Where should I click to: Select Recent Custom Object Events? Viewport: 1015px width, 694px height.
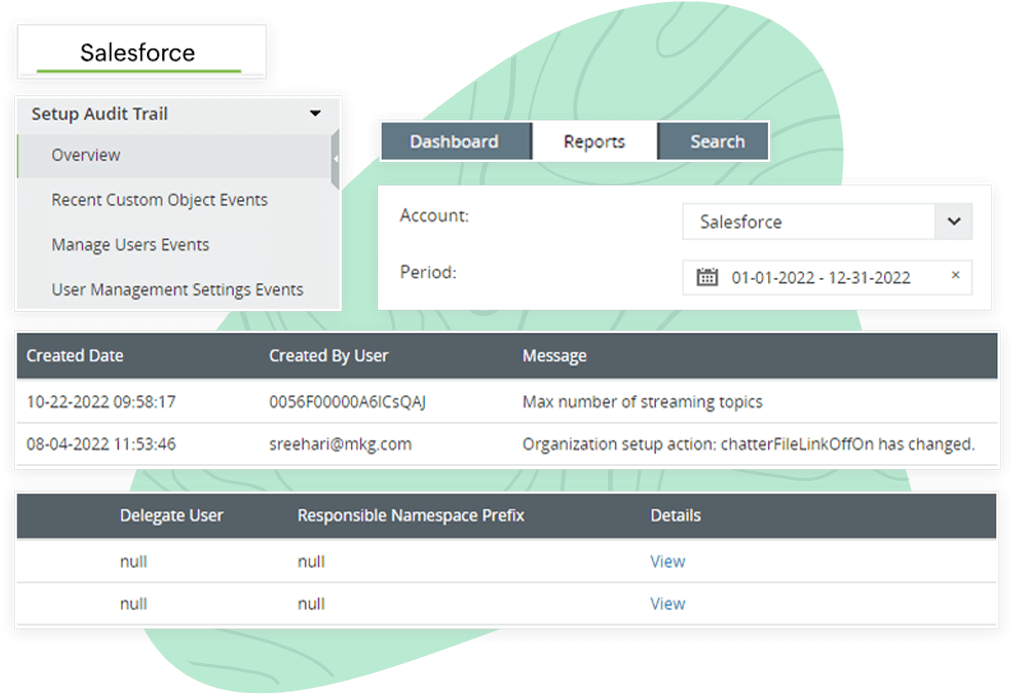click(x=159, y=200)
